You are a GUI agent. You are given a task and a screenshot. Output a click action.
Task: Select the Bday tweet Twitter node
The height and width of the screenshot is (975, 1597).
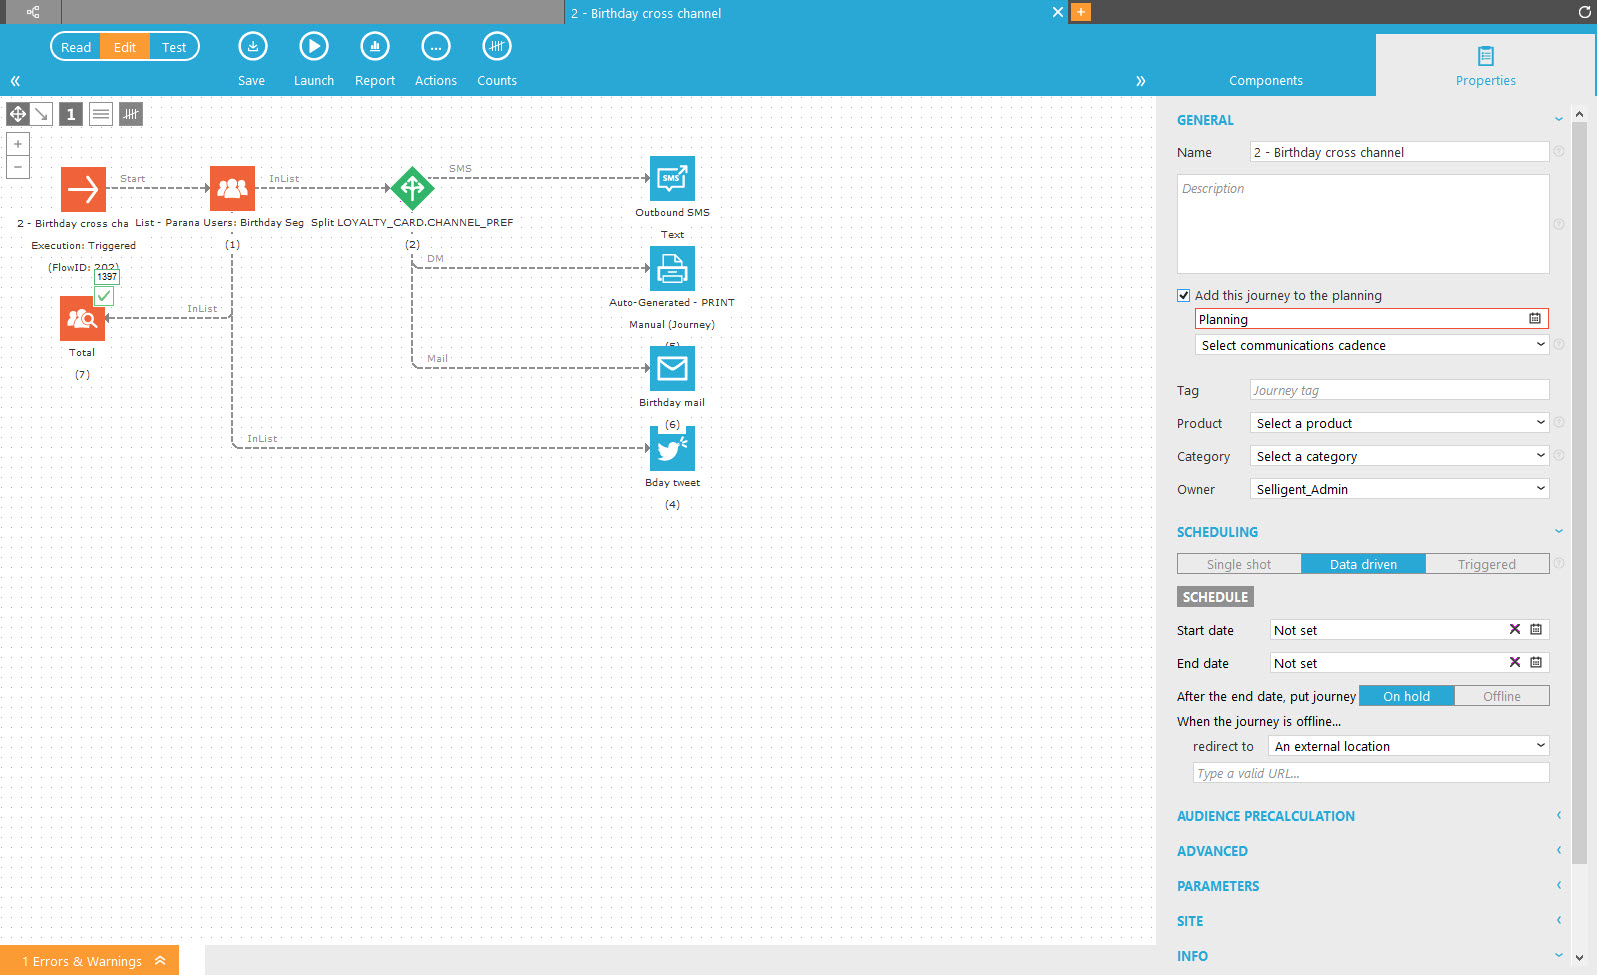tap(672, 449)
